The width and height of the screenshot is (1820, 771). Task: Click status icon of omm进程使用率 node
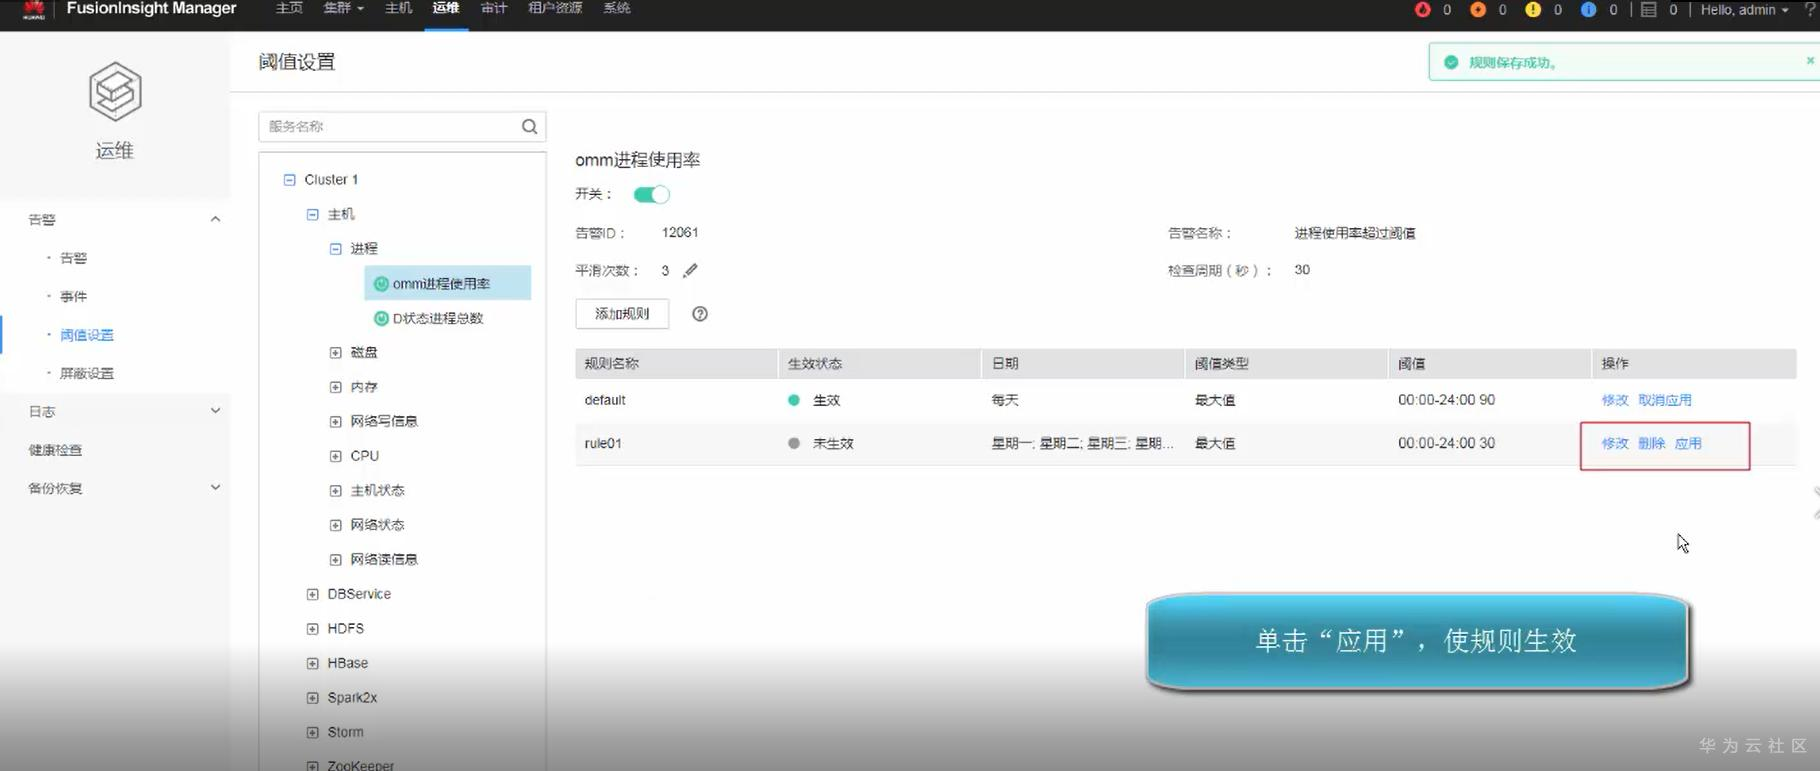point(381,284)
